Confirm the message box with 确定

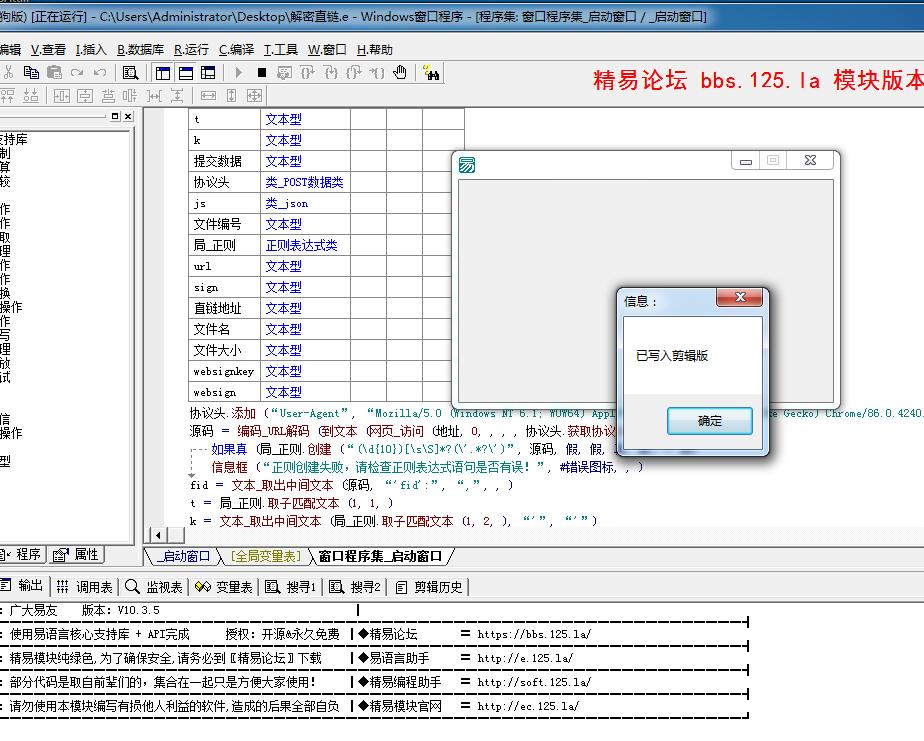710,421
